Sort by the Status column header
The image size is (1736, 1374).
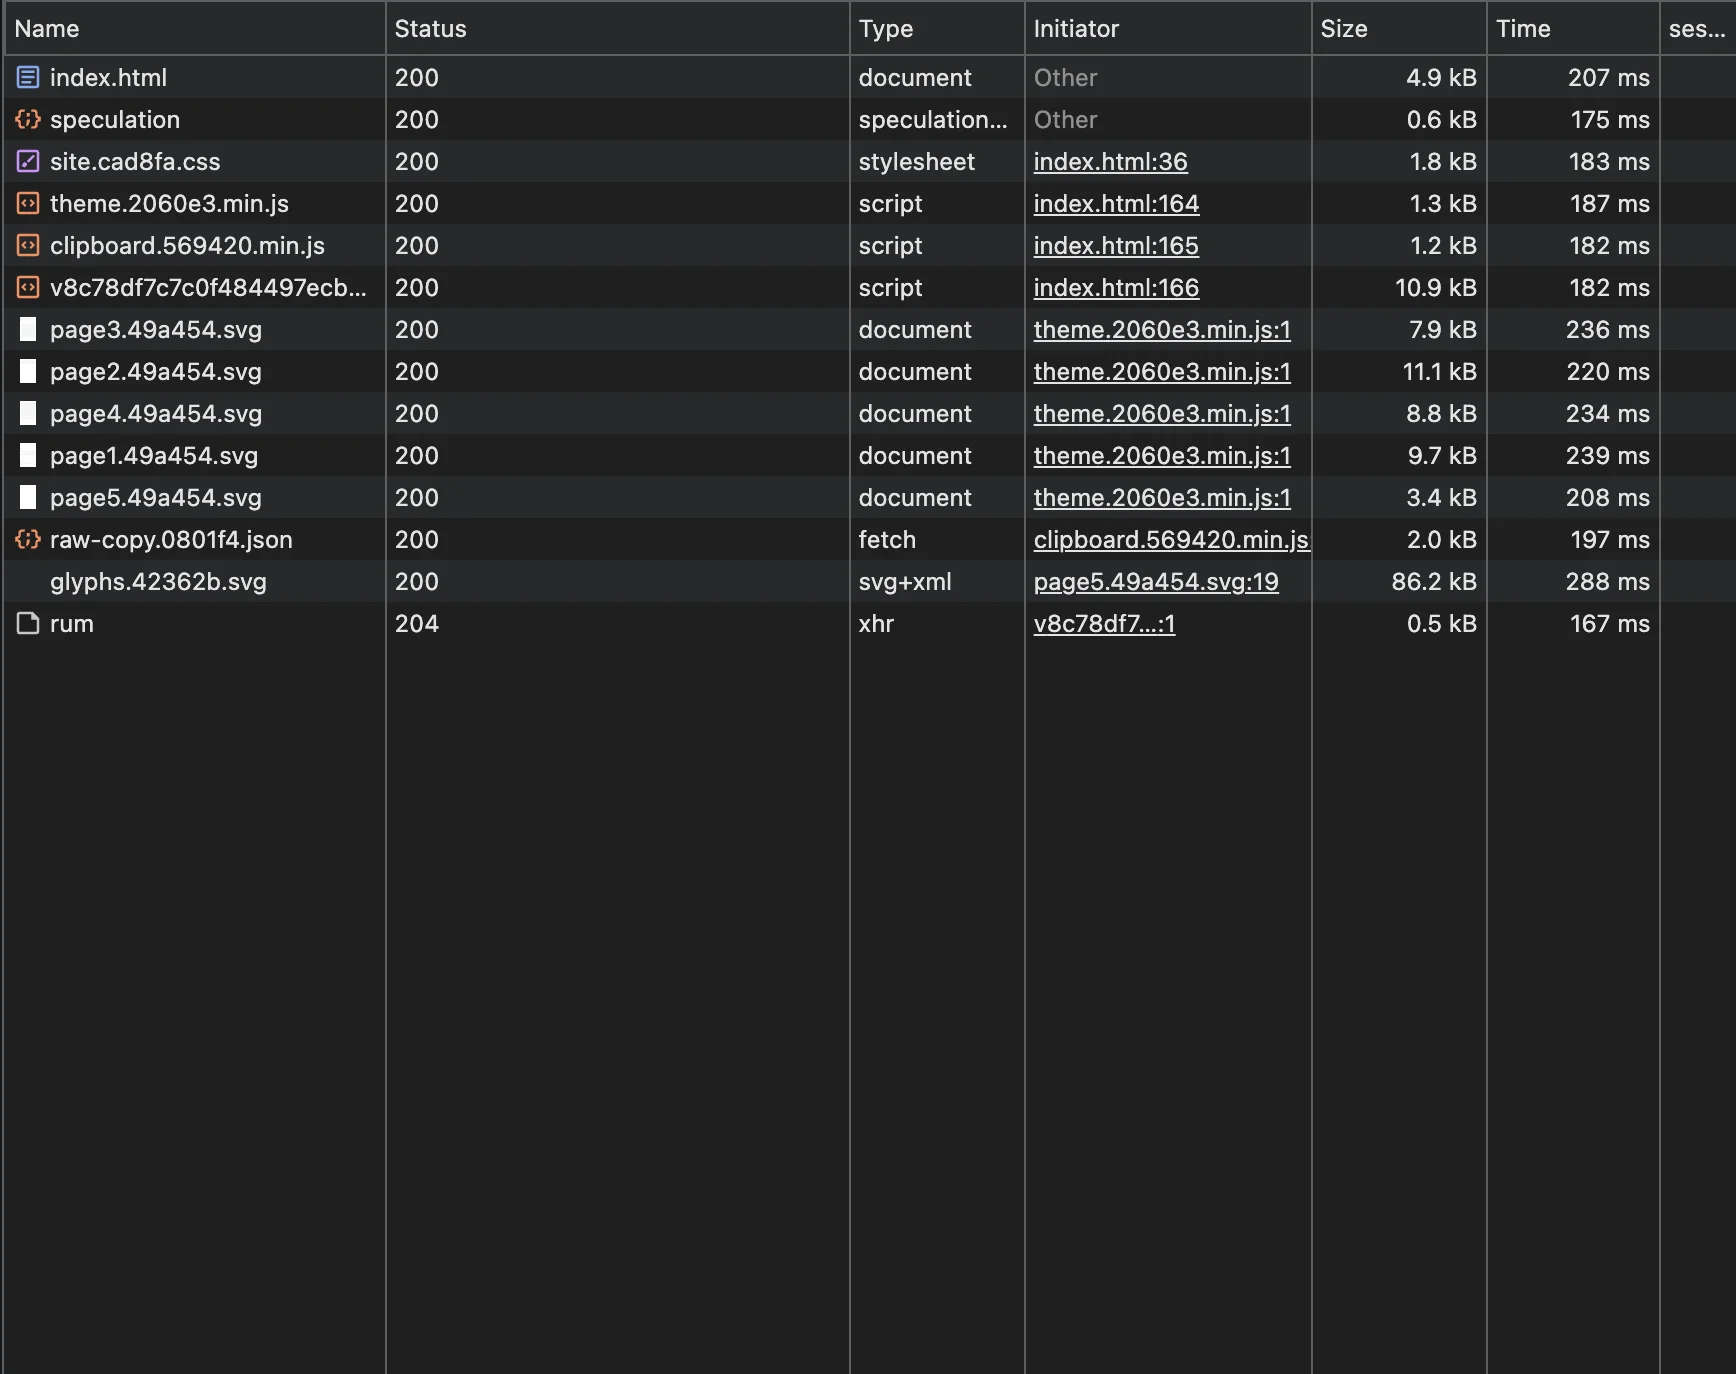(618, 28)
